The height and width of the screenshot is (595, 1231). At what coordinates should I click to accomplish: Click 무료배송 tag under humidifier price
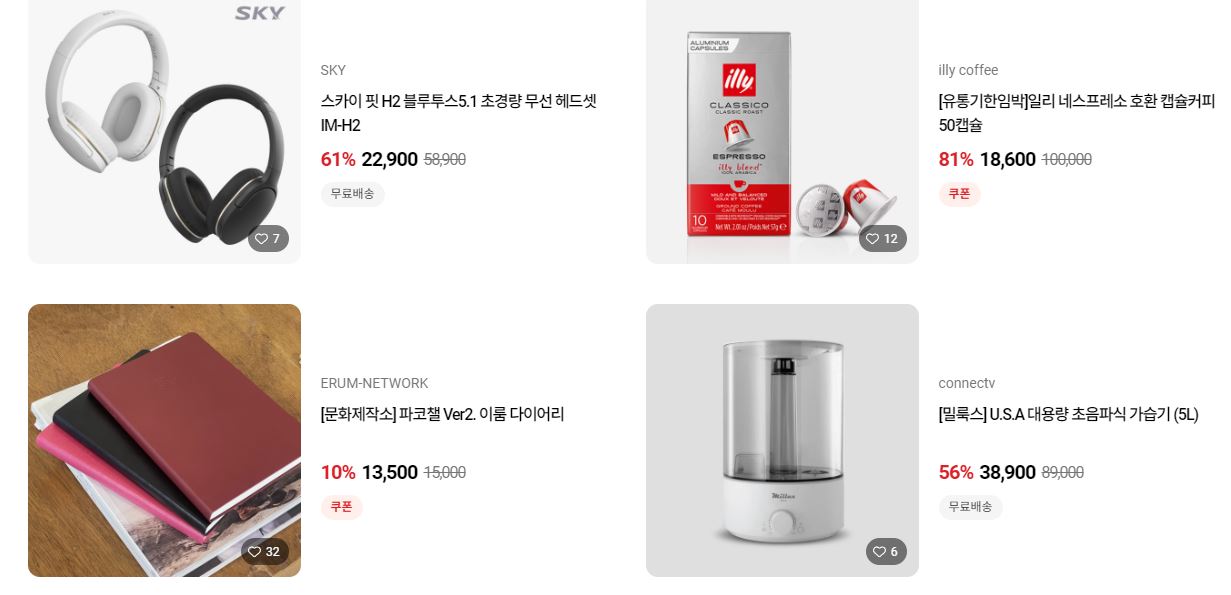tap(970, 507)
